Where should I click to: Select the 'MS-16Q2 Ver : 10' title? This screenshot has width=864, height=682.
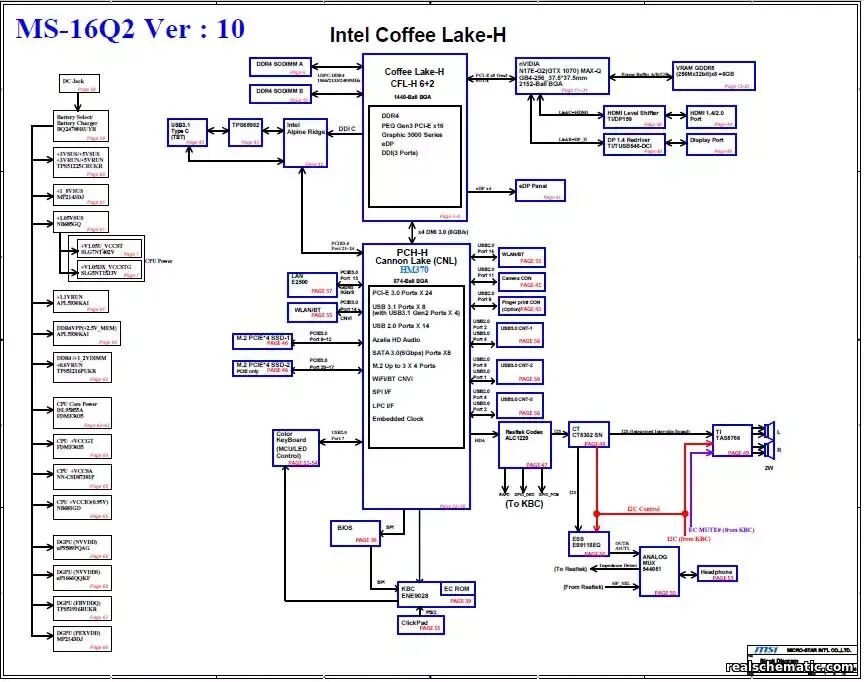[130, 29]
